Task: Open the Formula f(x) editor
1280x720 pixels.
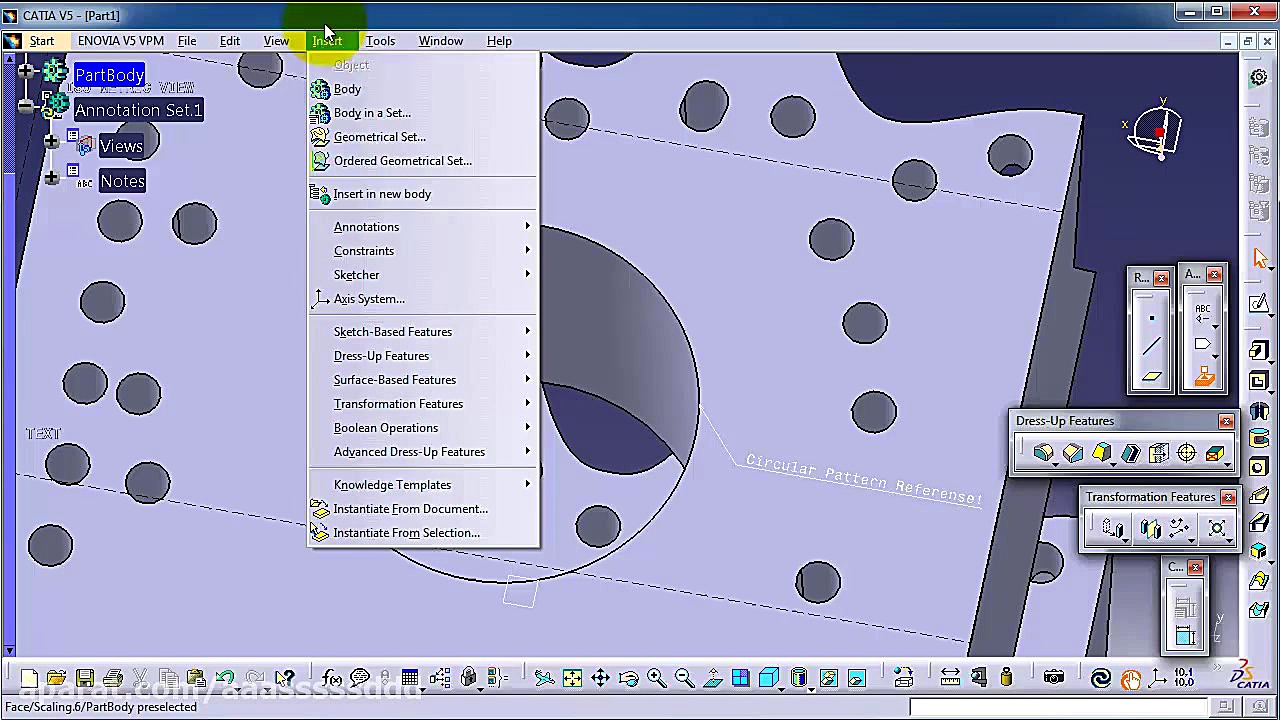Action: [x=331, y=677]
